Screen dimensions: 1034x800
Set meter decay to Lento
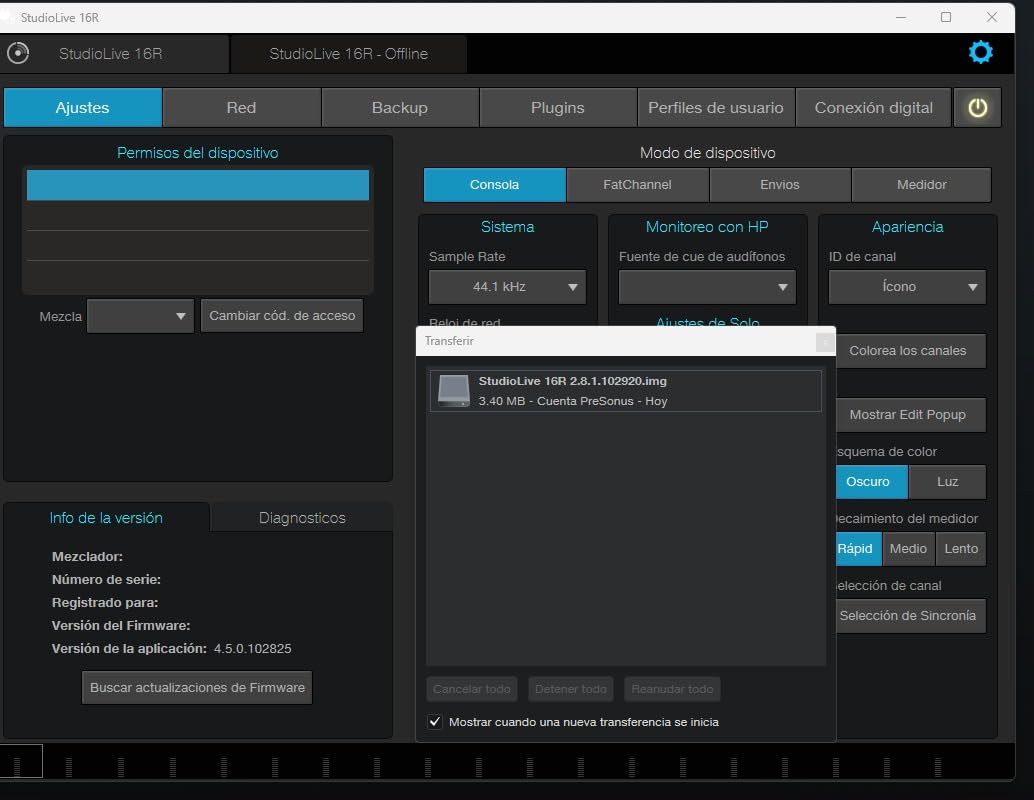(x=961, y=549)
